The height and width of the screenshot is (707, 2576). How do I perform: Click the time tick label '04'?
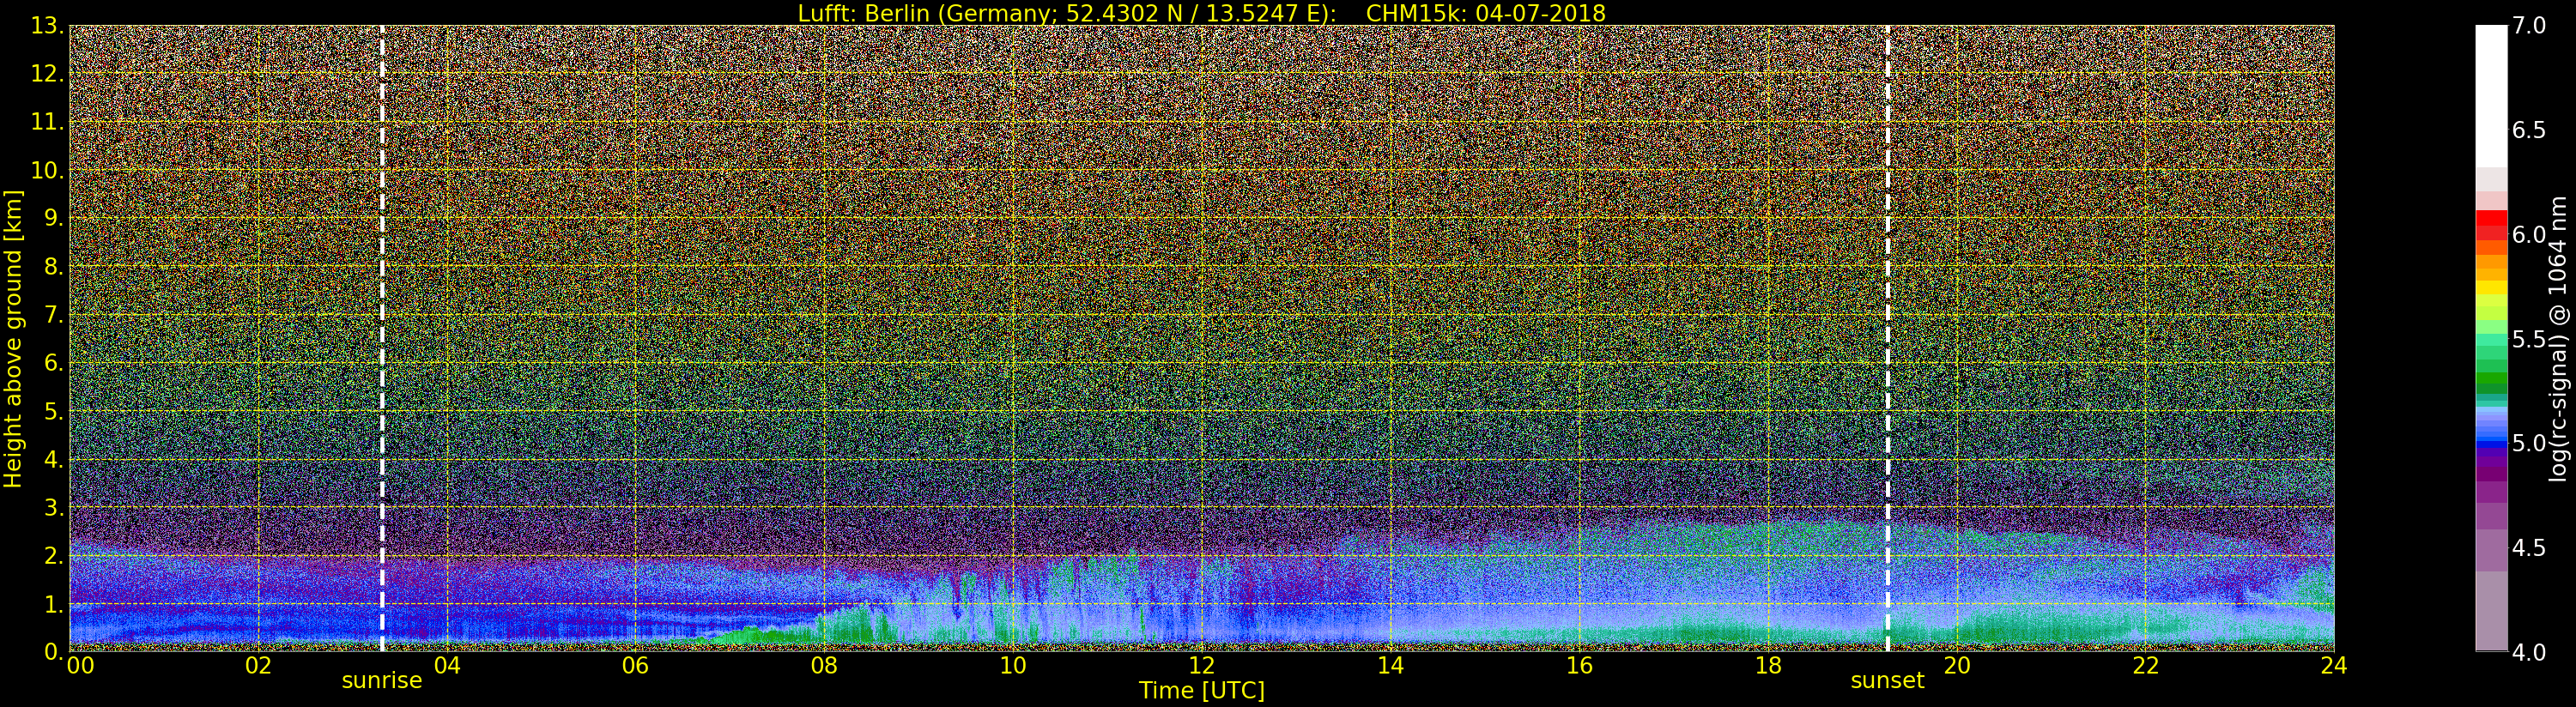[447, 665]
